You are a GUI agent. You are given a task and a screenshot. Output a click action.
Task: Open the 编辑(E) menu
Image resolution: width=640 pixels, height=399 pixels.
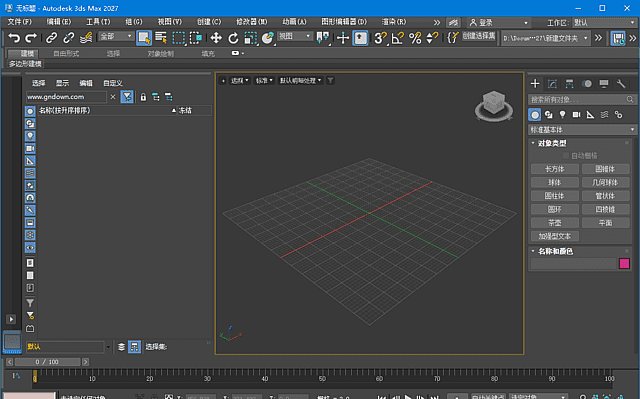59,22
